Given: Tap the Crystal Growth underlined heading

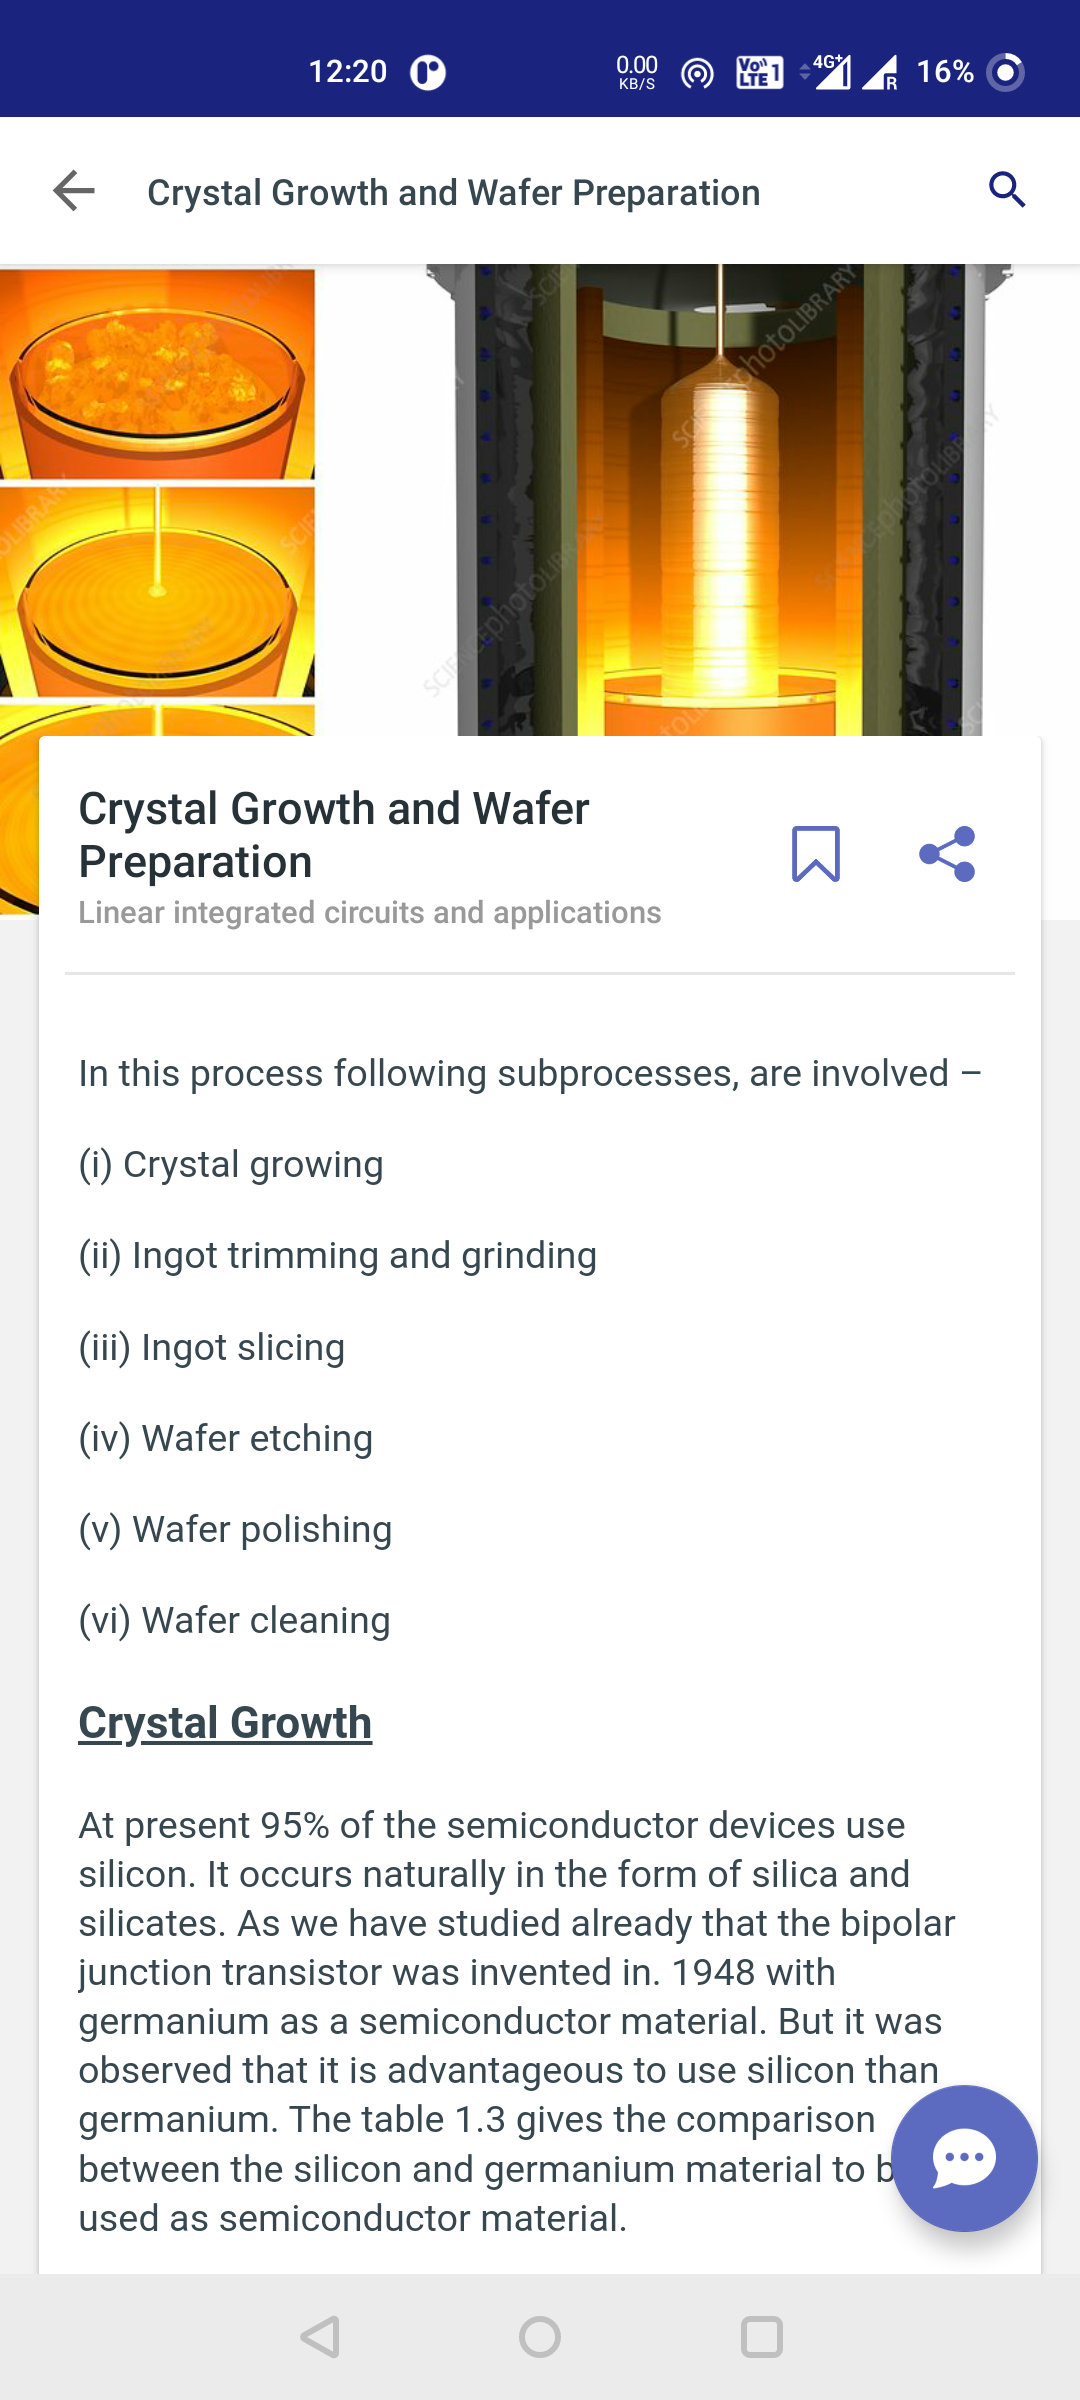Looking at the screenshot, I should pos(225,1723).
